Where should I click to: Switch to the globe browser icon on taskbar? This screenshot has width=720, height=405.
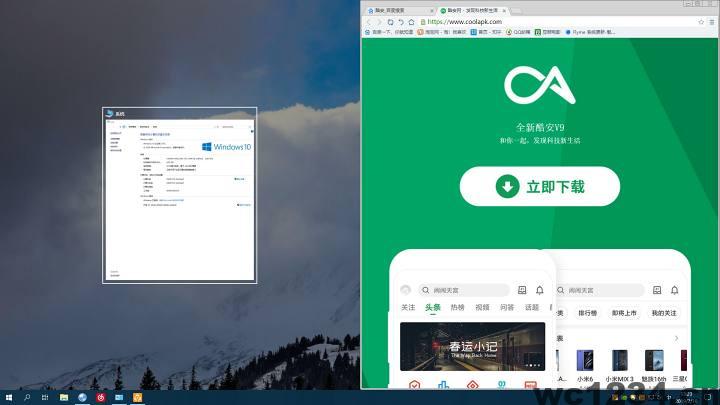[82, 397]
